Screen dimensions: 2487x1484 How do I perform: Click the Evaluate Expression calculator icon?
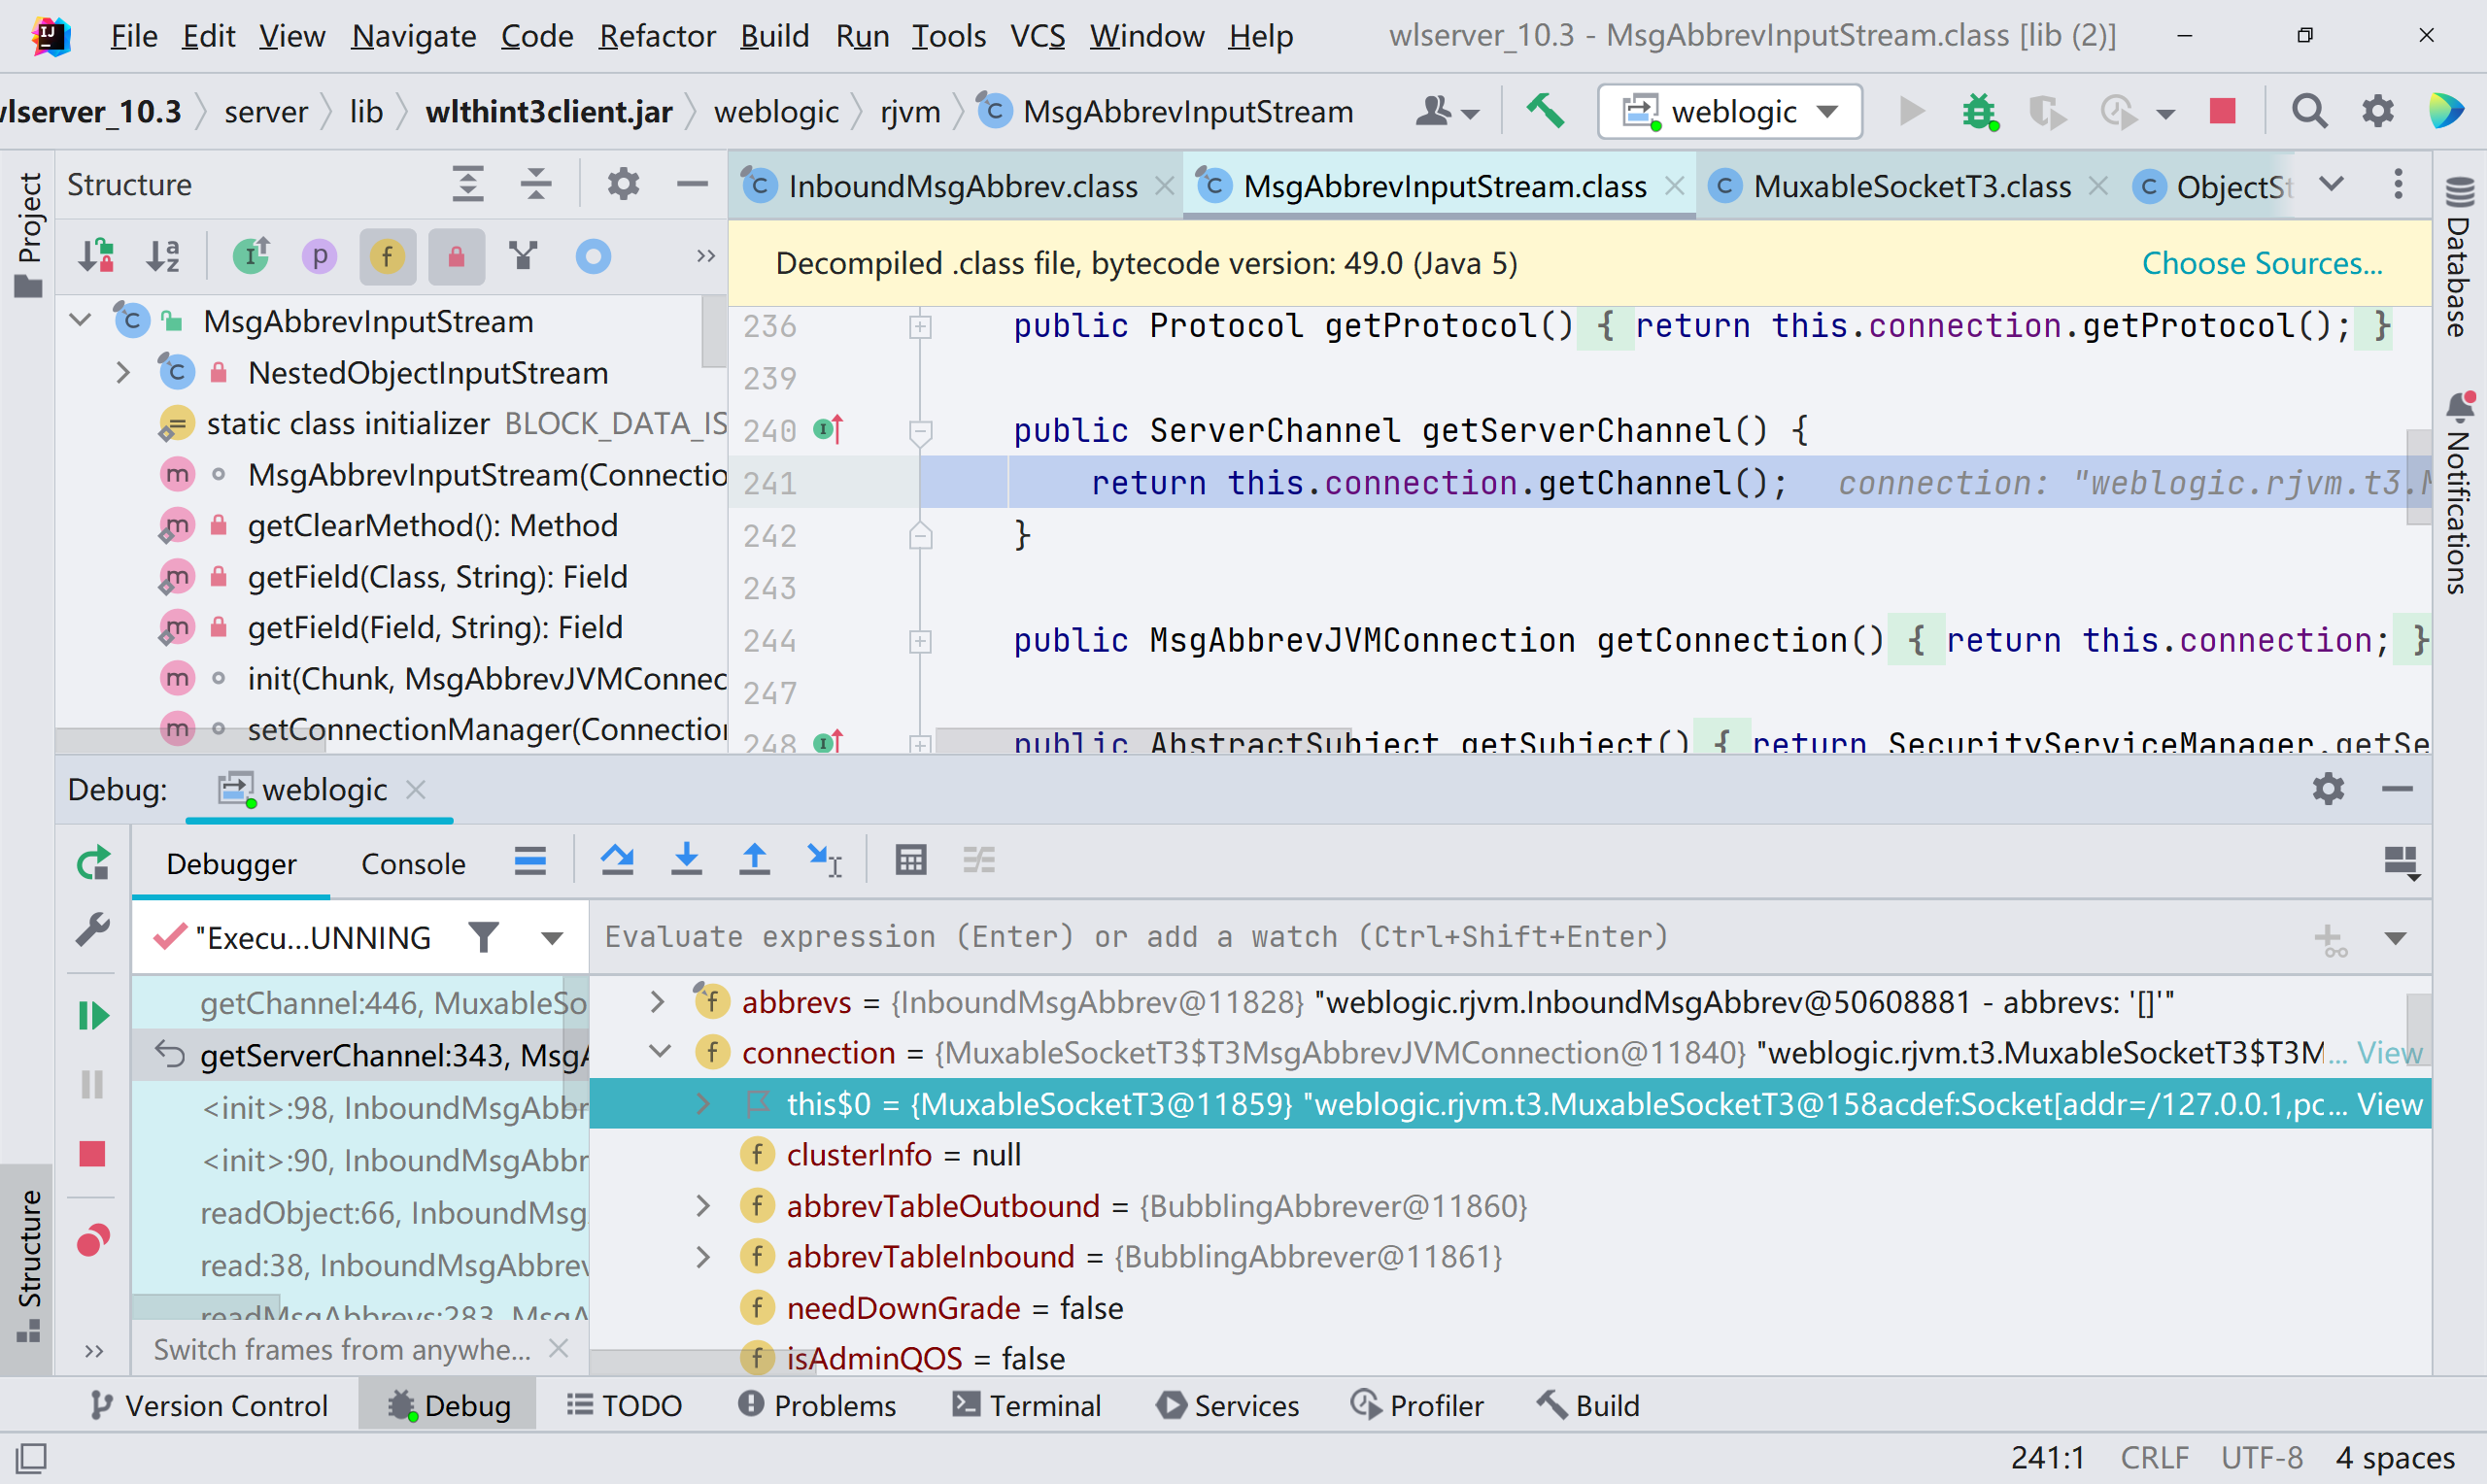[911, 859]
